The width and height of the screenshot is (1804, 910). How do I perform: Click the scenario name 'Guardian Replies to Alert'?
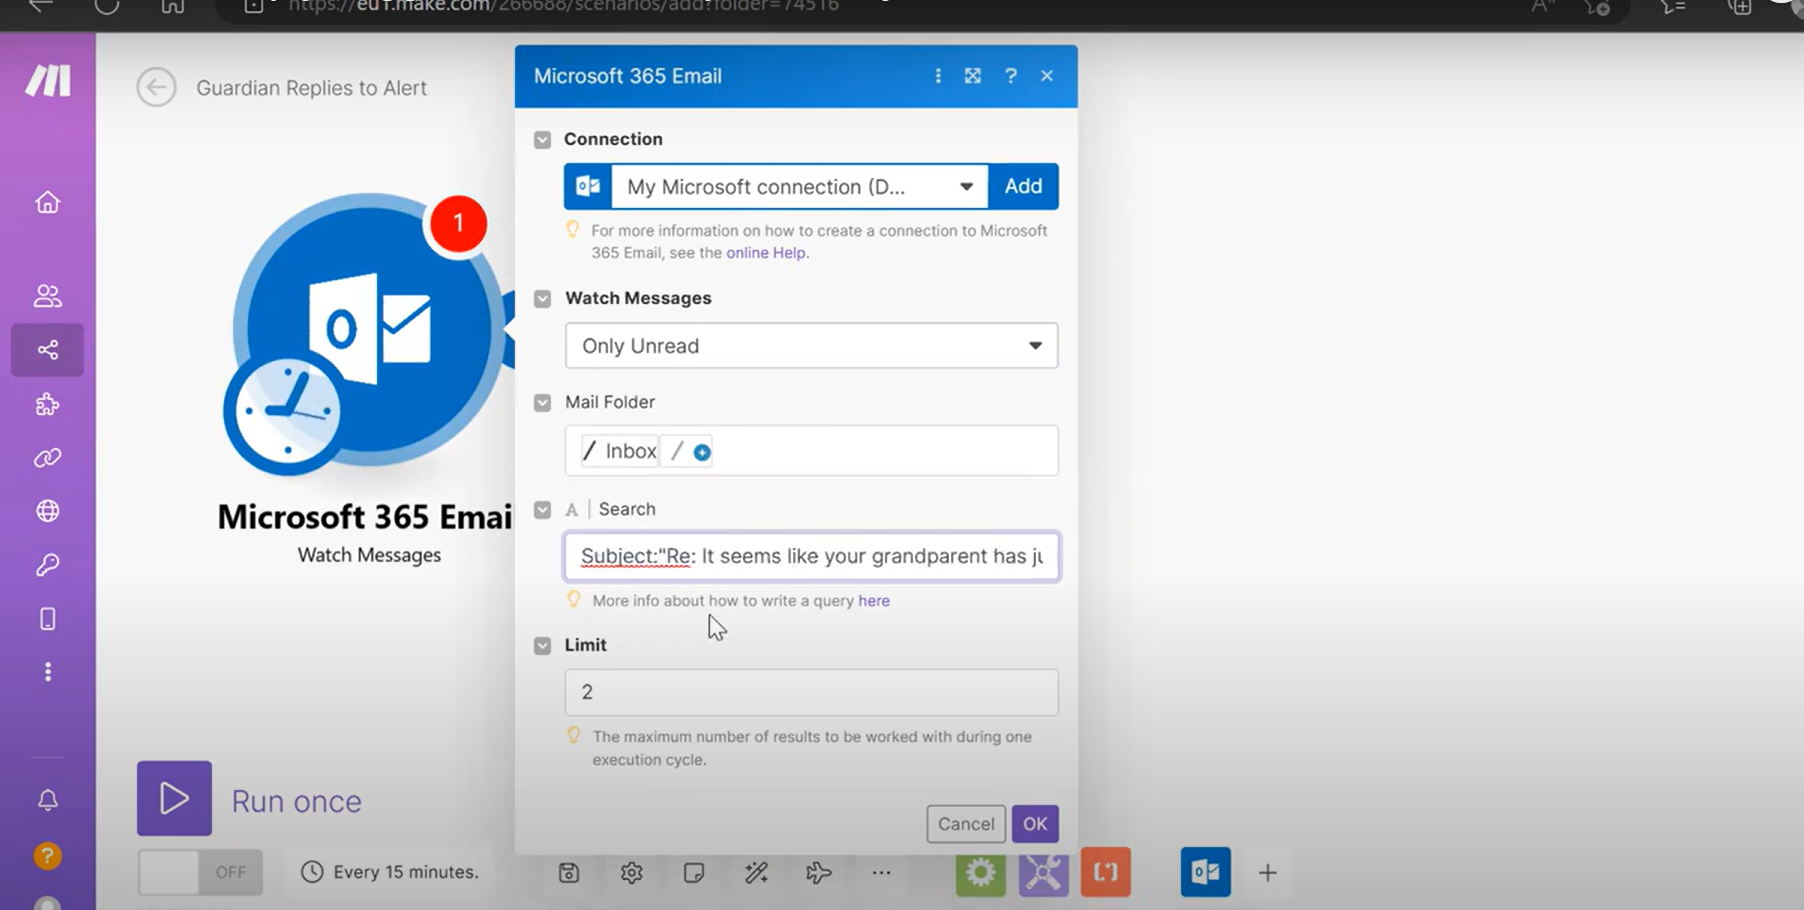click(x=312, y=88)
